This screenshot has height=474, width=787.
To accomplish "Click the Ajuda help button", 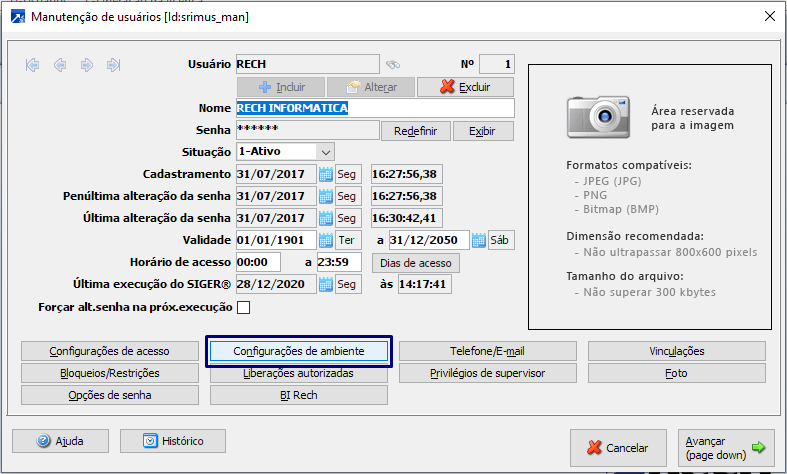I will [x=60, y=441].
